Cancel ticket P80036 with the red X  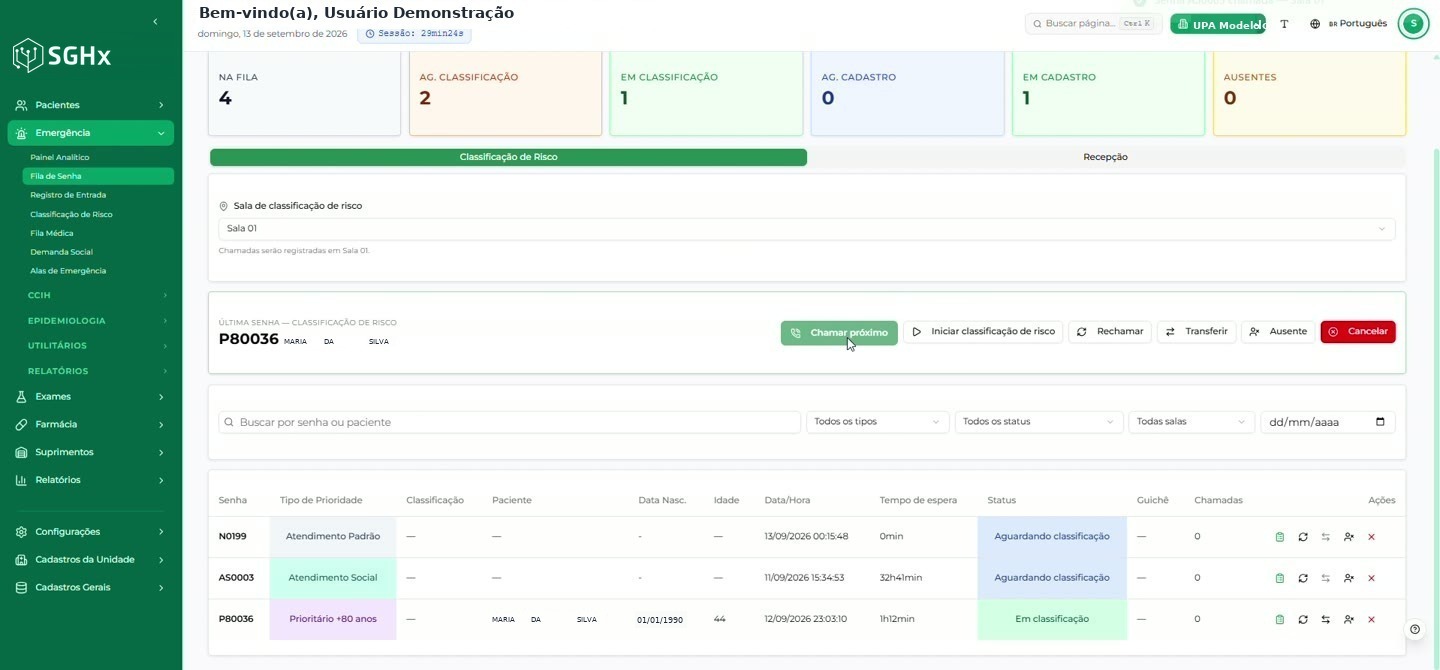point(1371,619)
